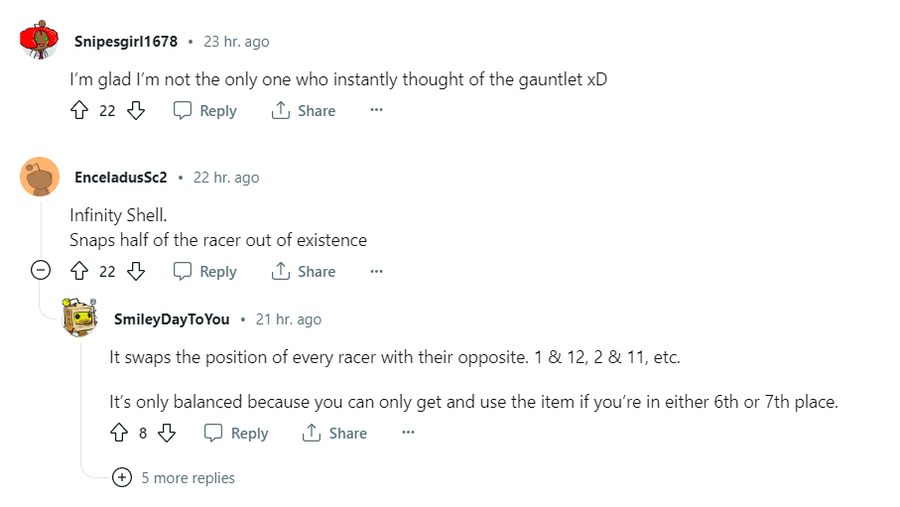Viewport: 900px width, 507px height.
Task: Open more options on SmileyDayToYou's reply
Action: 408,433
